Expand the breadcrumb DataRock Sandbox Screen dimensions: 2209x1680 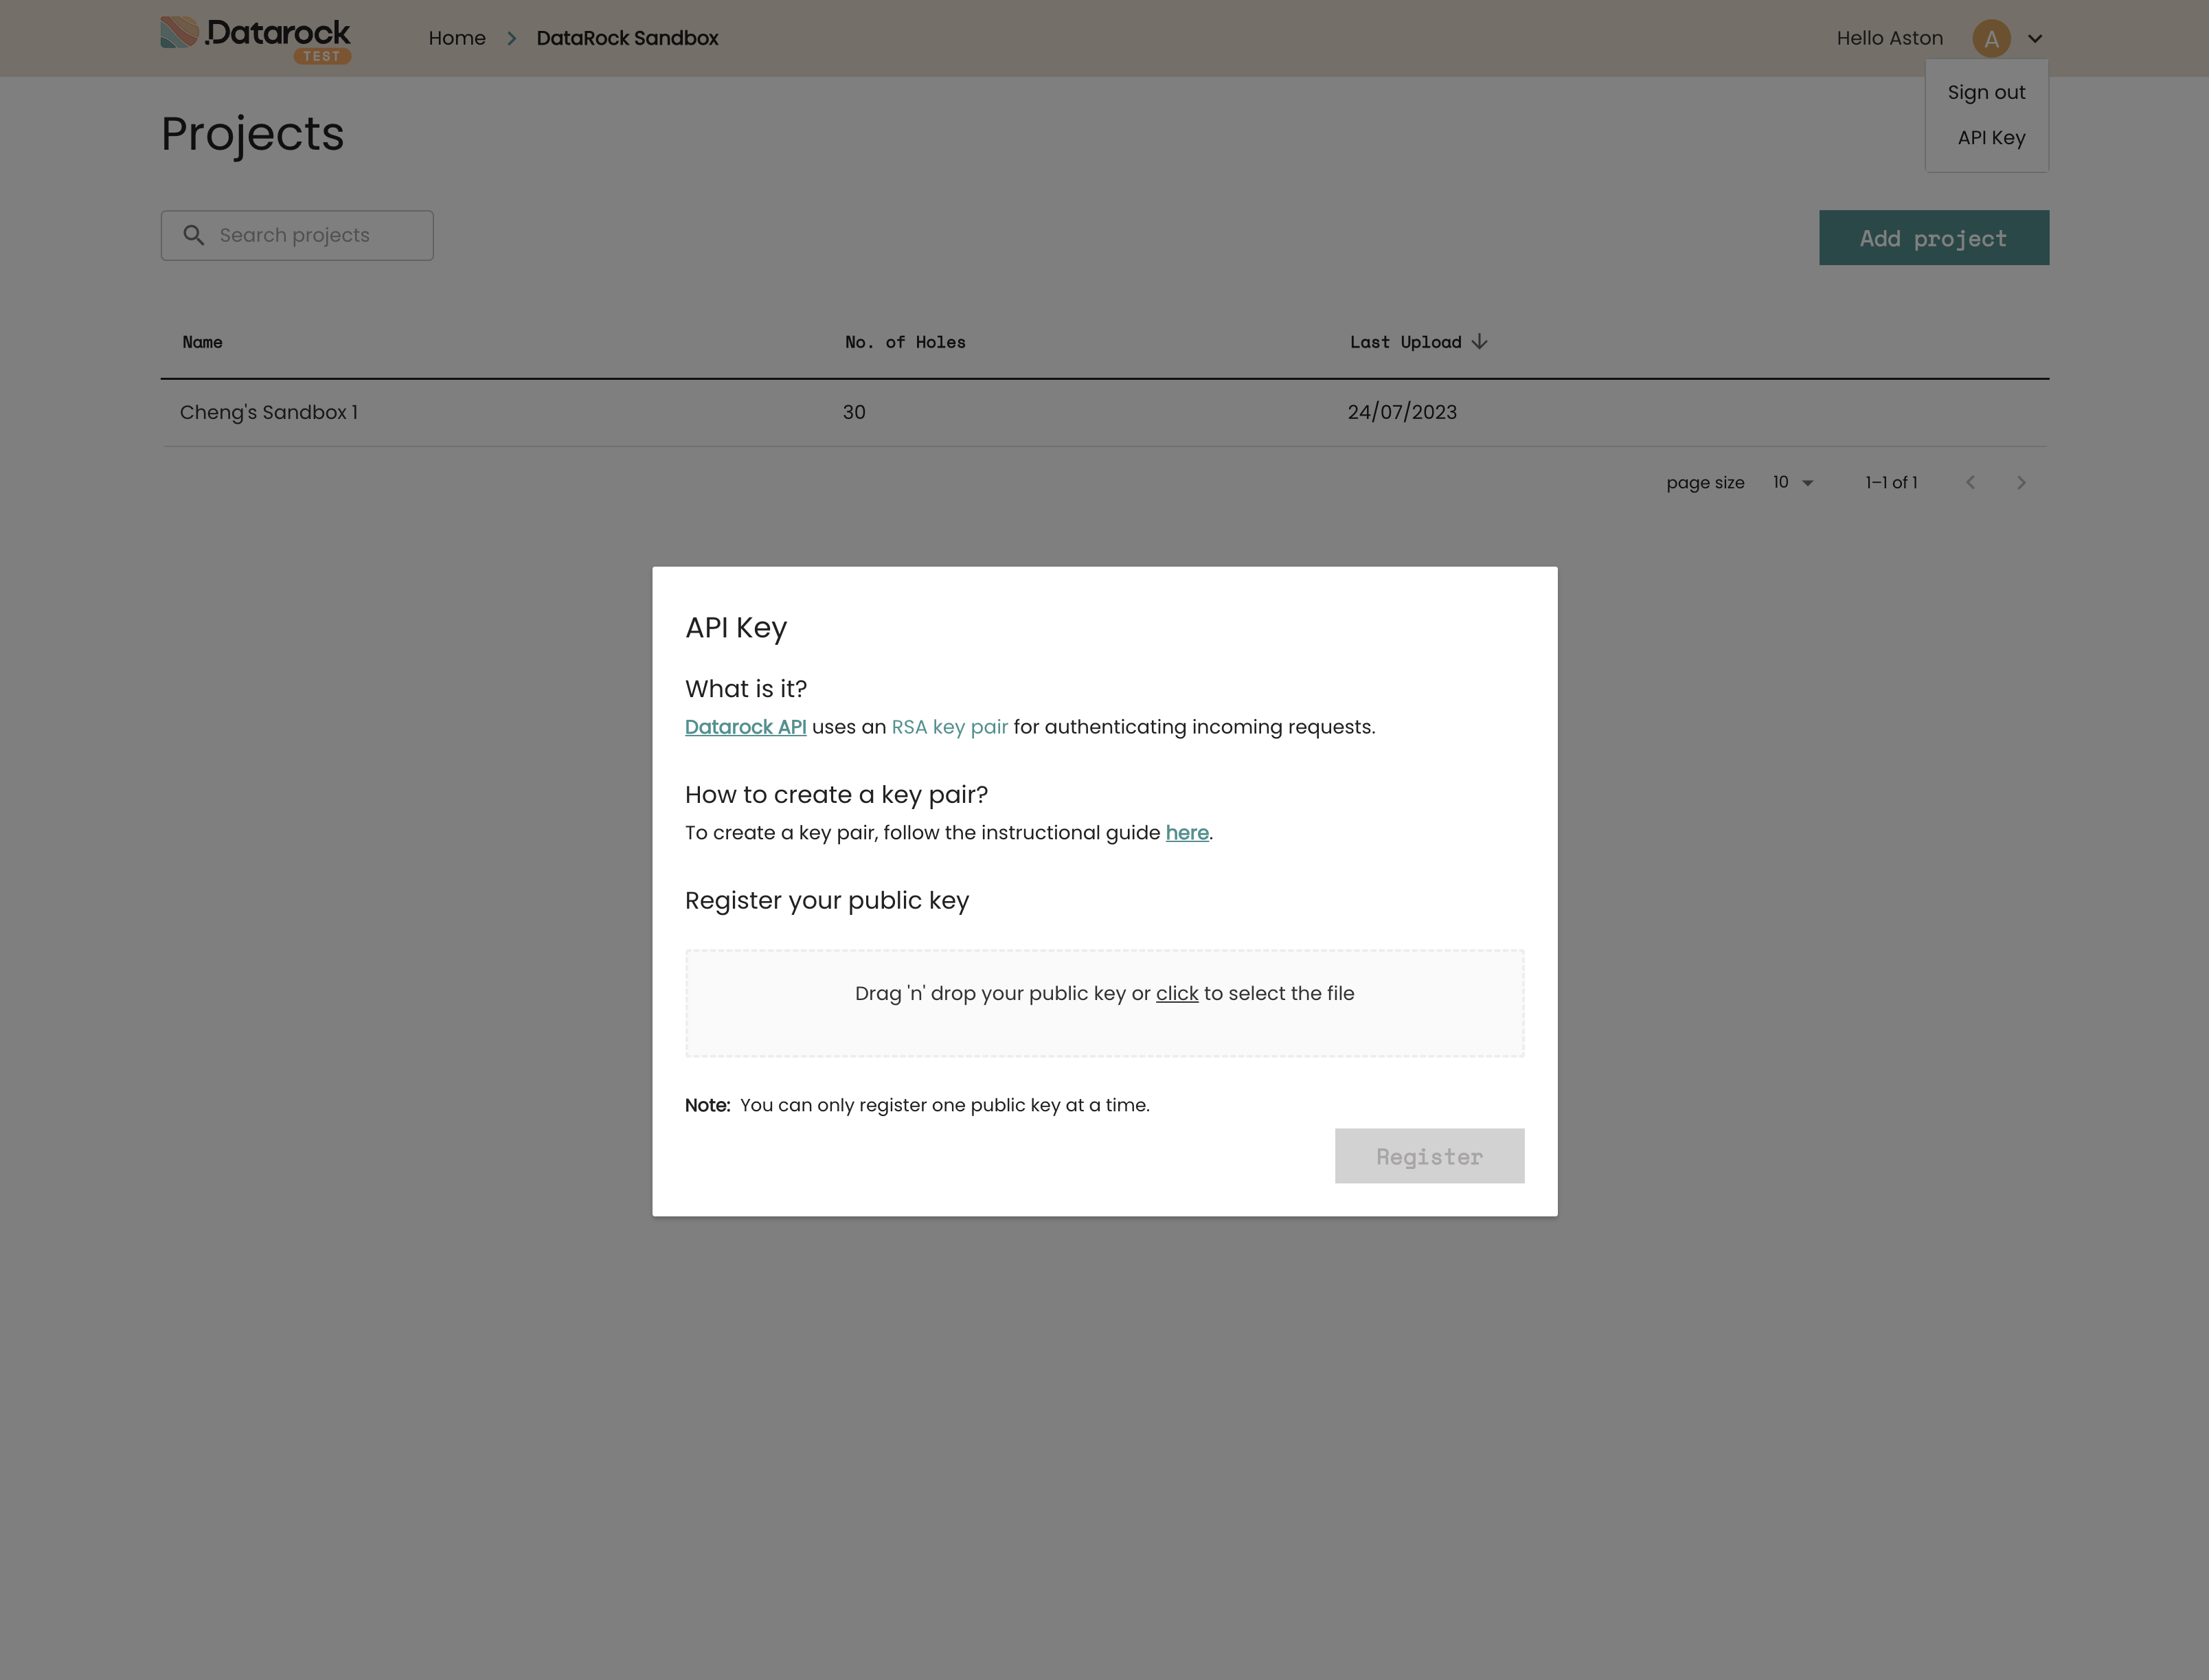626,37
